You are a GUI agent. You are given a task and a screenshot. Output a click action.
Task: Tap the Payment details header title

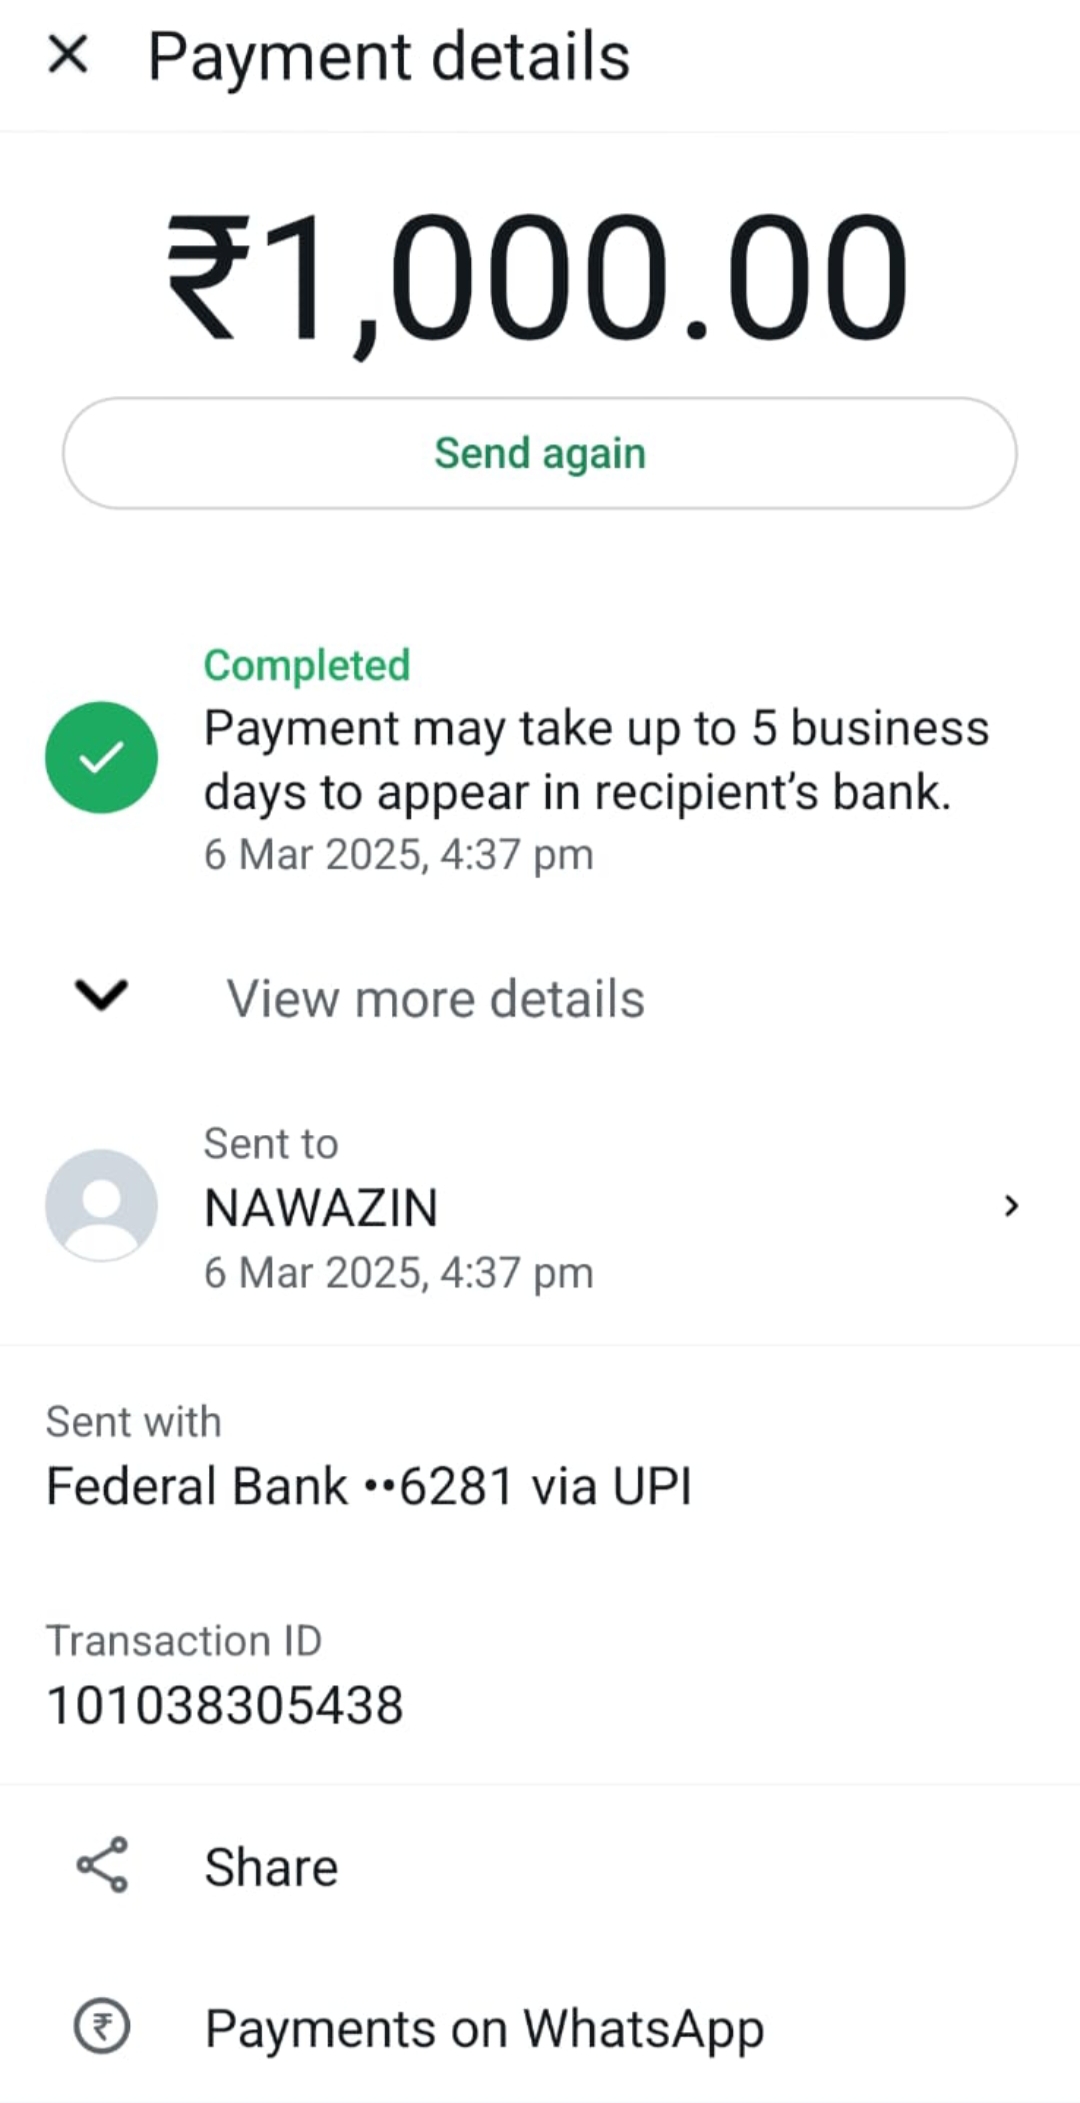389,56
